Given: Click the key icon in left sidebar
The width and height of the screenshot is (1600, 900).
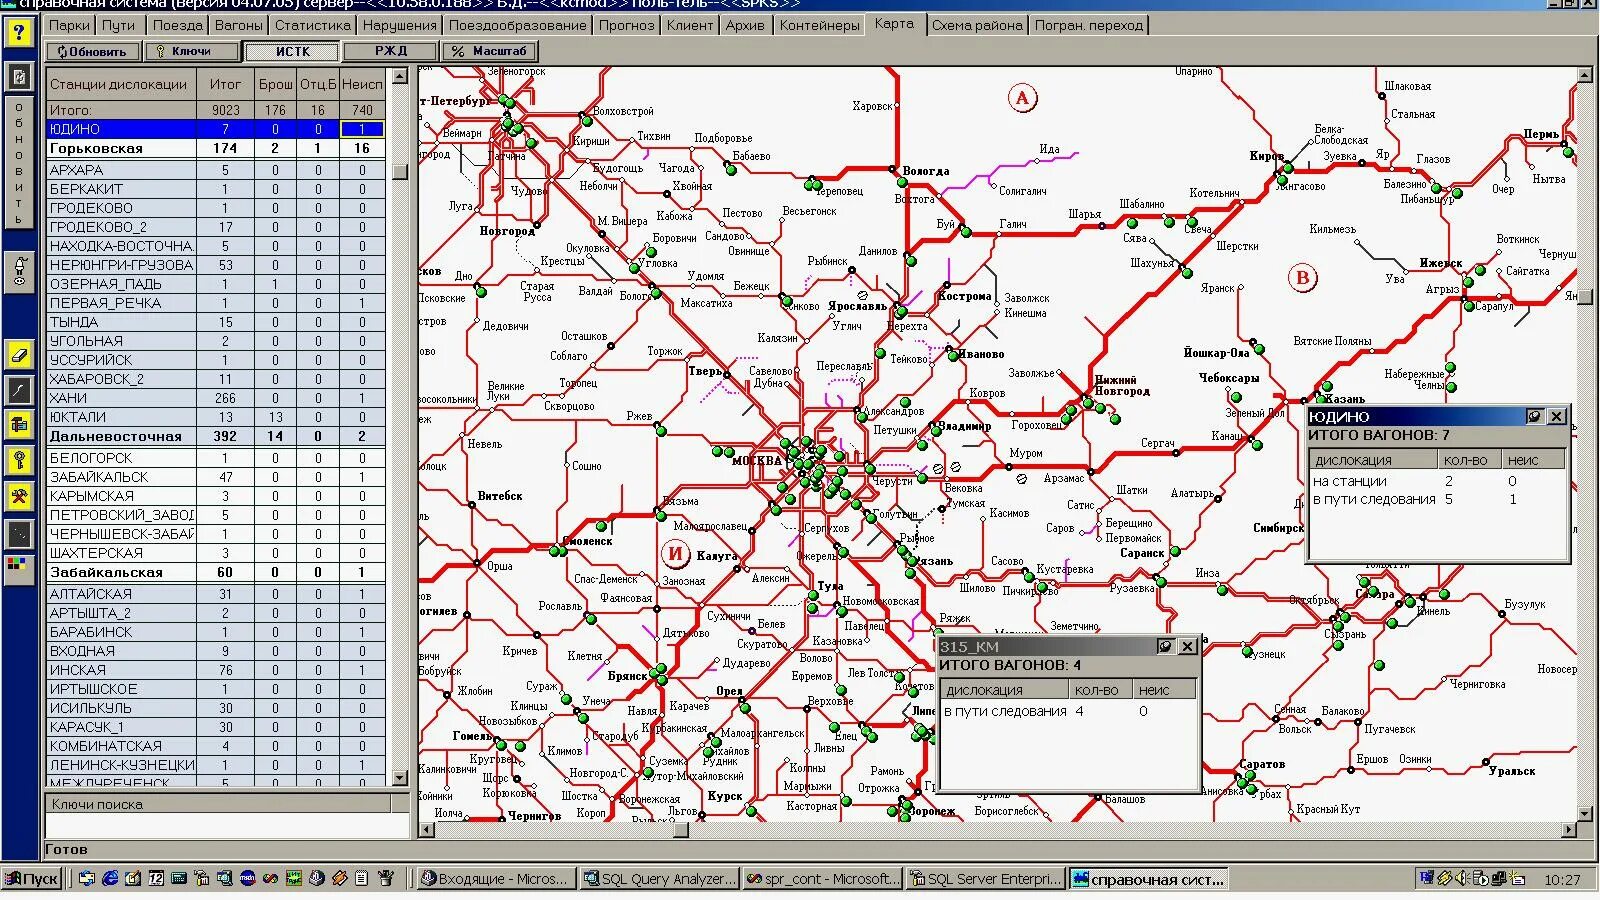Looking at the screenshot, I should click(x=18, y=460).
